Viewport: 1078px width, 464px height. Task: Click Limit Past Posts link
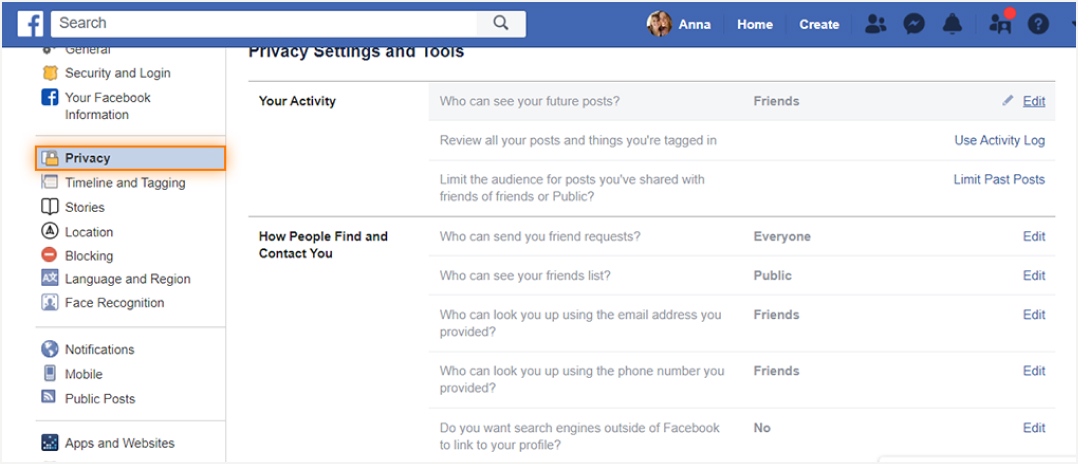999,179
